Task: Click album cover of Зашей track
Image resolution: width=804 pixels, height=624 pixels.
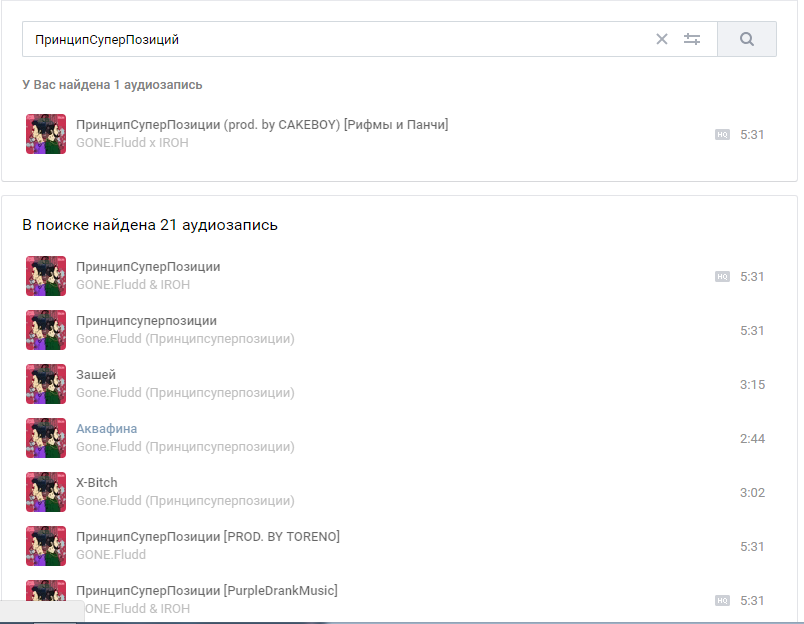Action: point(46,384)
